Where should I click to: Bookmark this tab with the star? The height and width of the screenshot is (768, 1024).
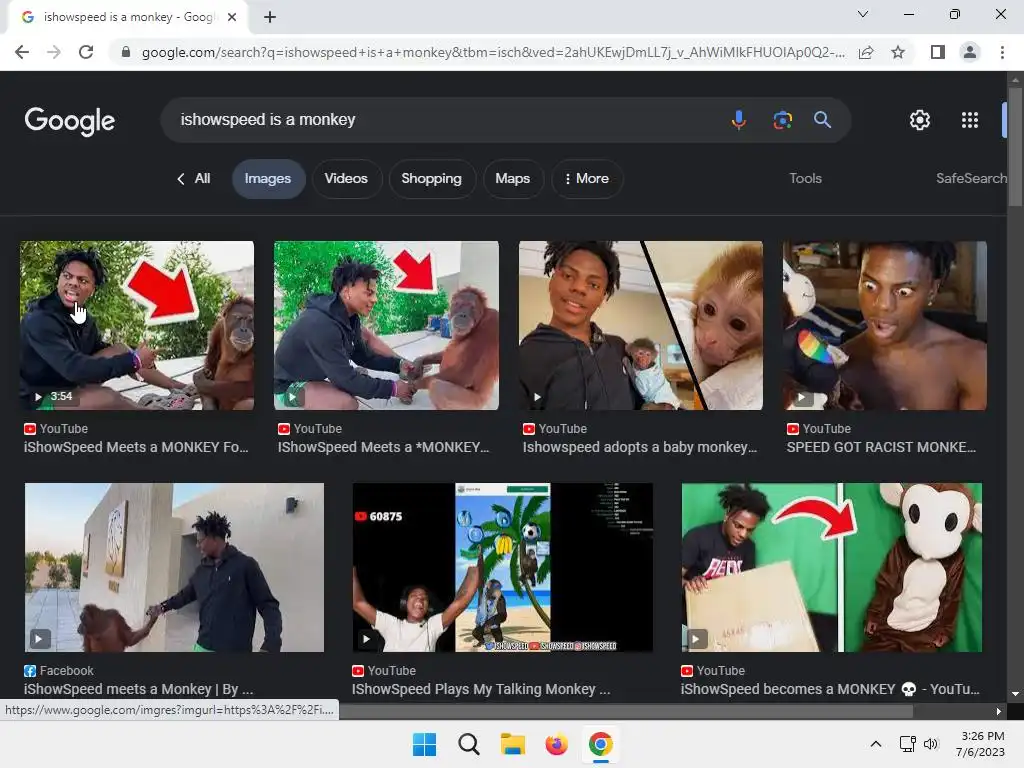point(898,52)
